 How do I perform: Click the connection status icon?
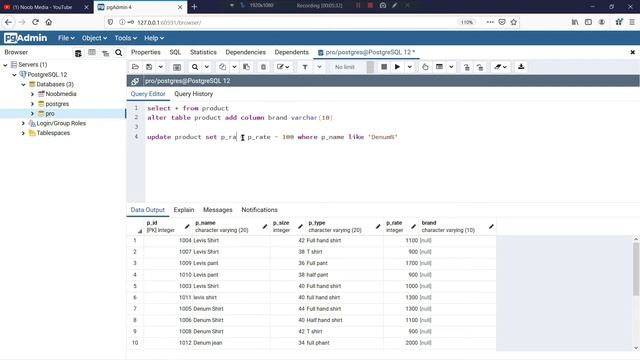pos(135,81)
